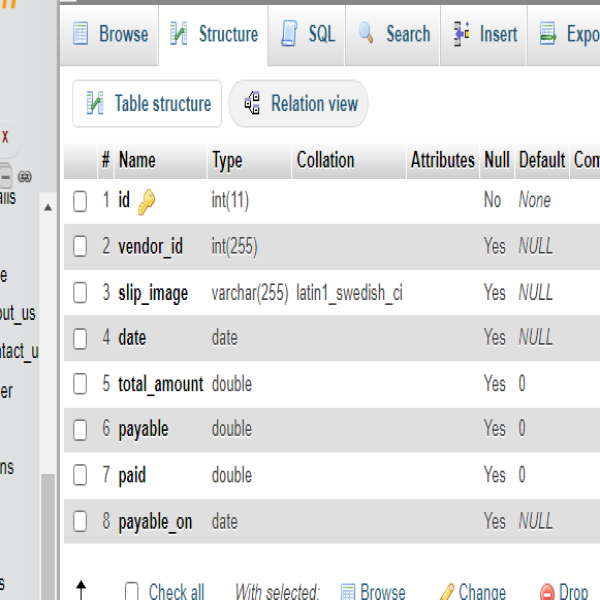Click the link icon in navigation panel
The width and height of the screenshot is (600, 600).
(25, 176)
